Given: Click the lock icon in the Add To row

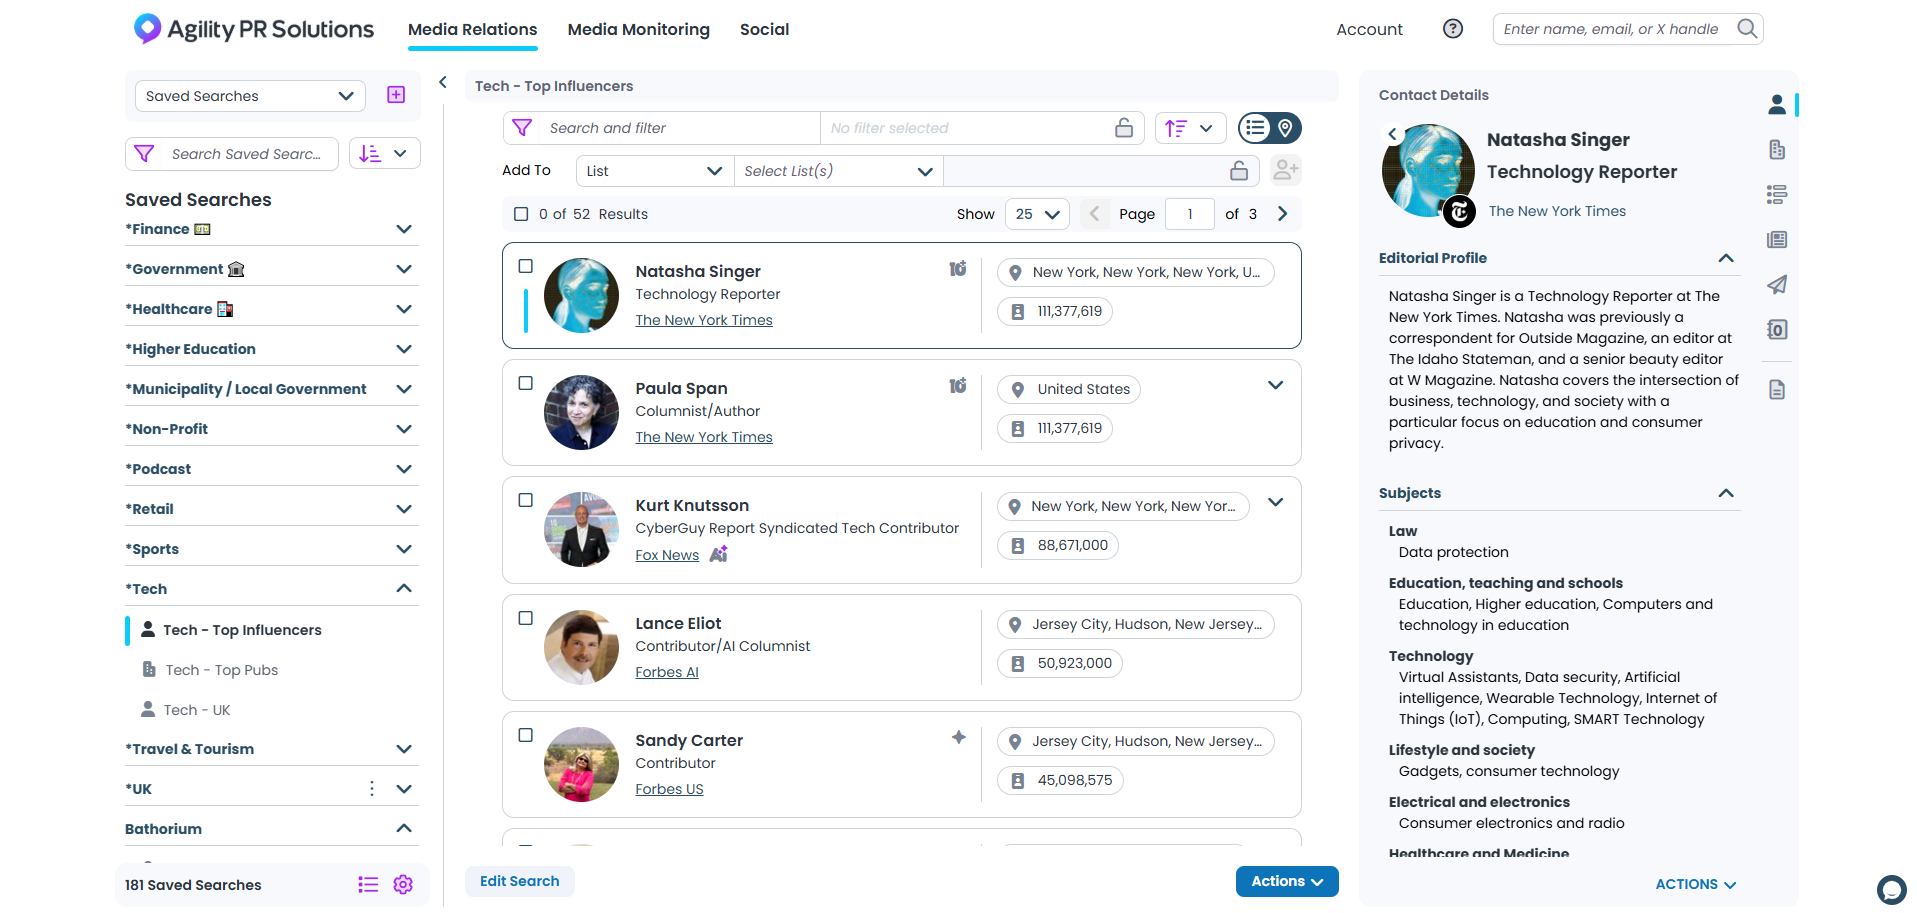Looking at the screenshot, I should (1239, 171).
